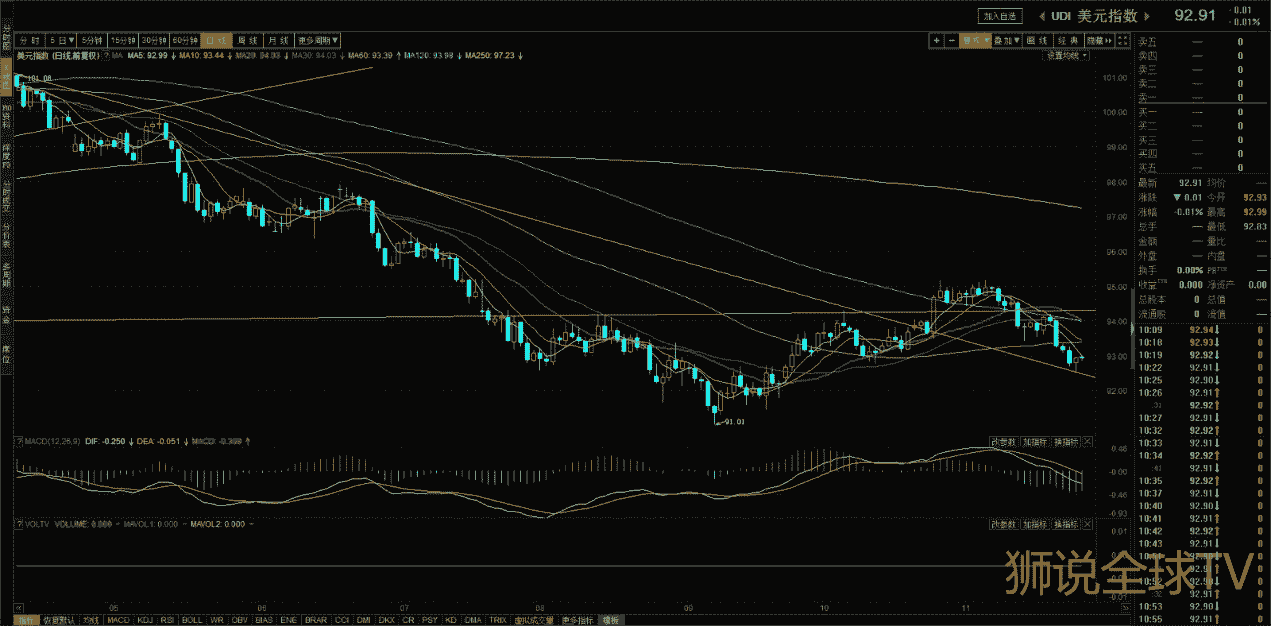Select the BOLL indicator tab

pyautogui.click(x=192, y=620)
